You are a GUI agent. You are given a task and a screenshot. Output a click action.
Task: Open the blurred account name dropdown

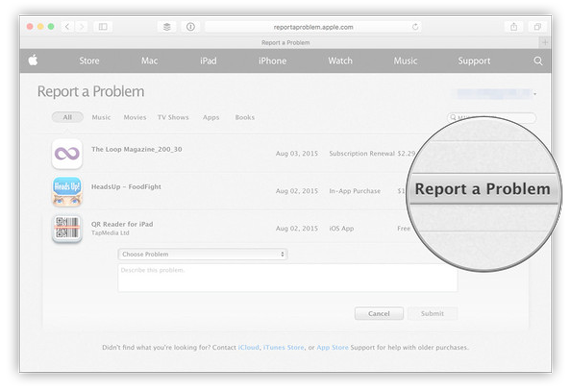pyautogui.click(x=495, y=94)
